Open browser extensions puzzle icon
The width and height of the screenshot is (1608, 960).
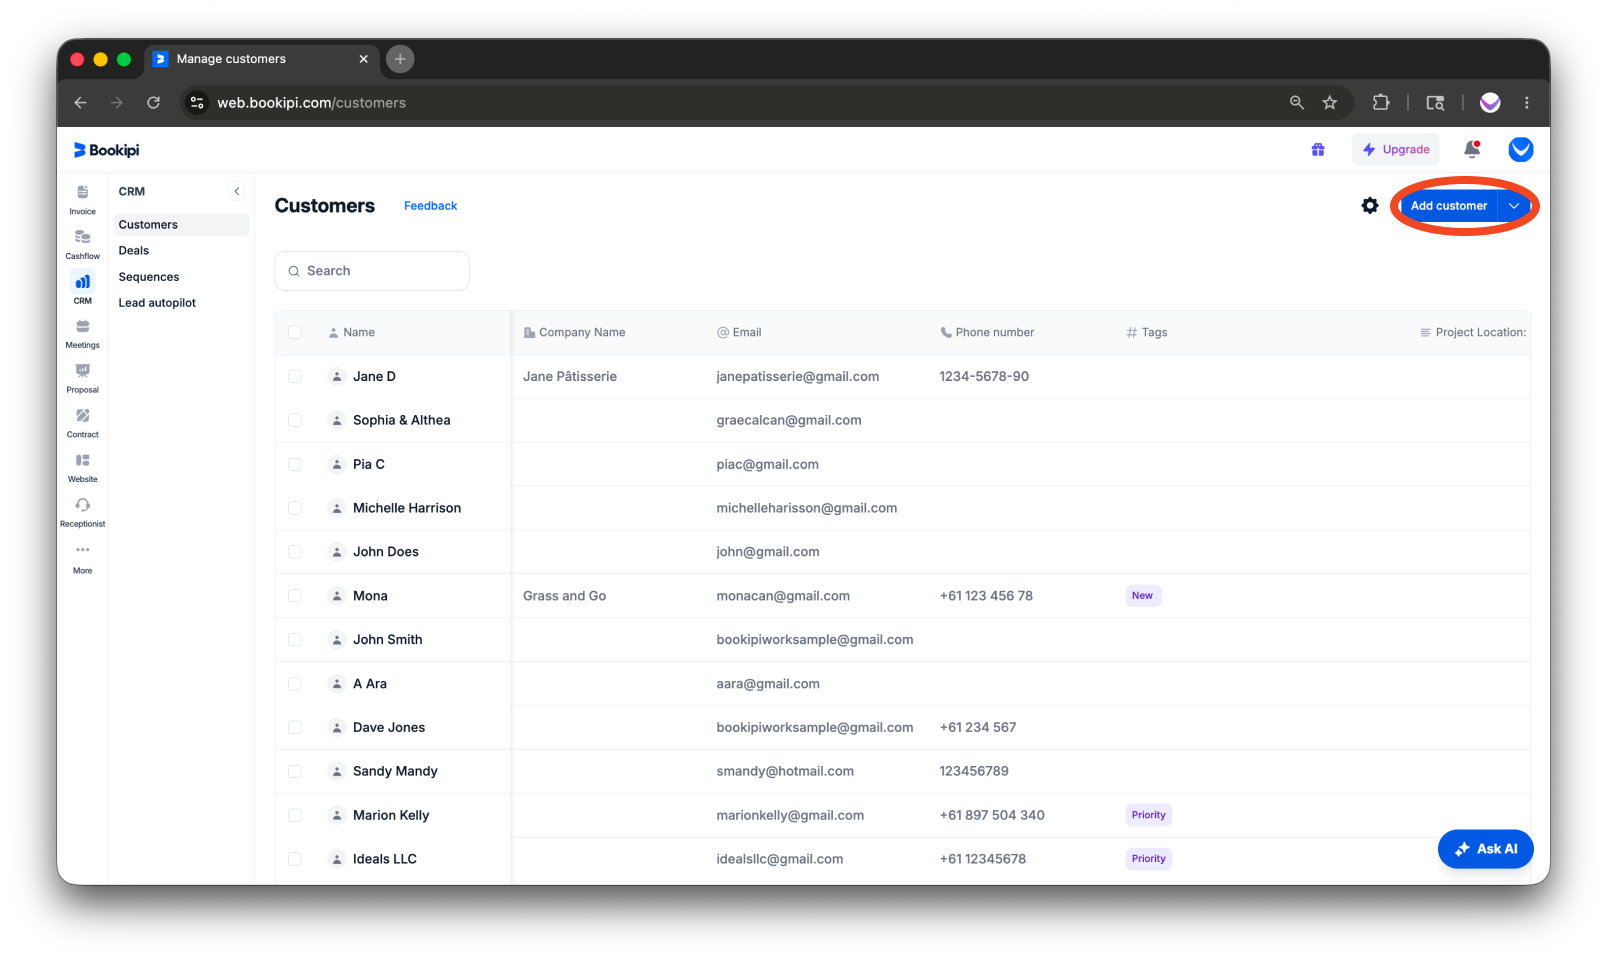coord(1381,102)
